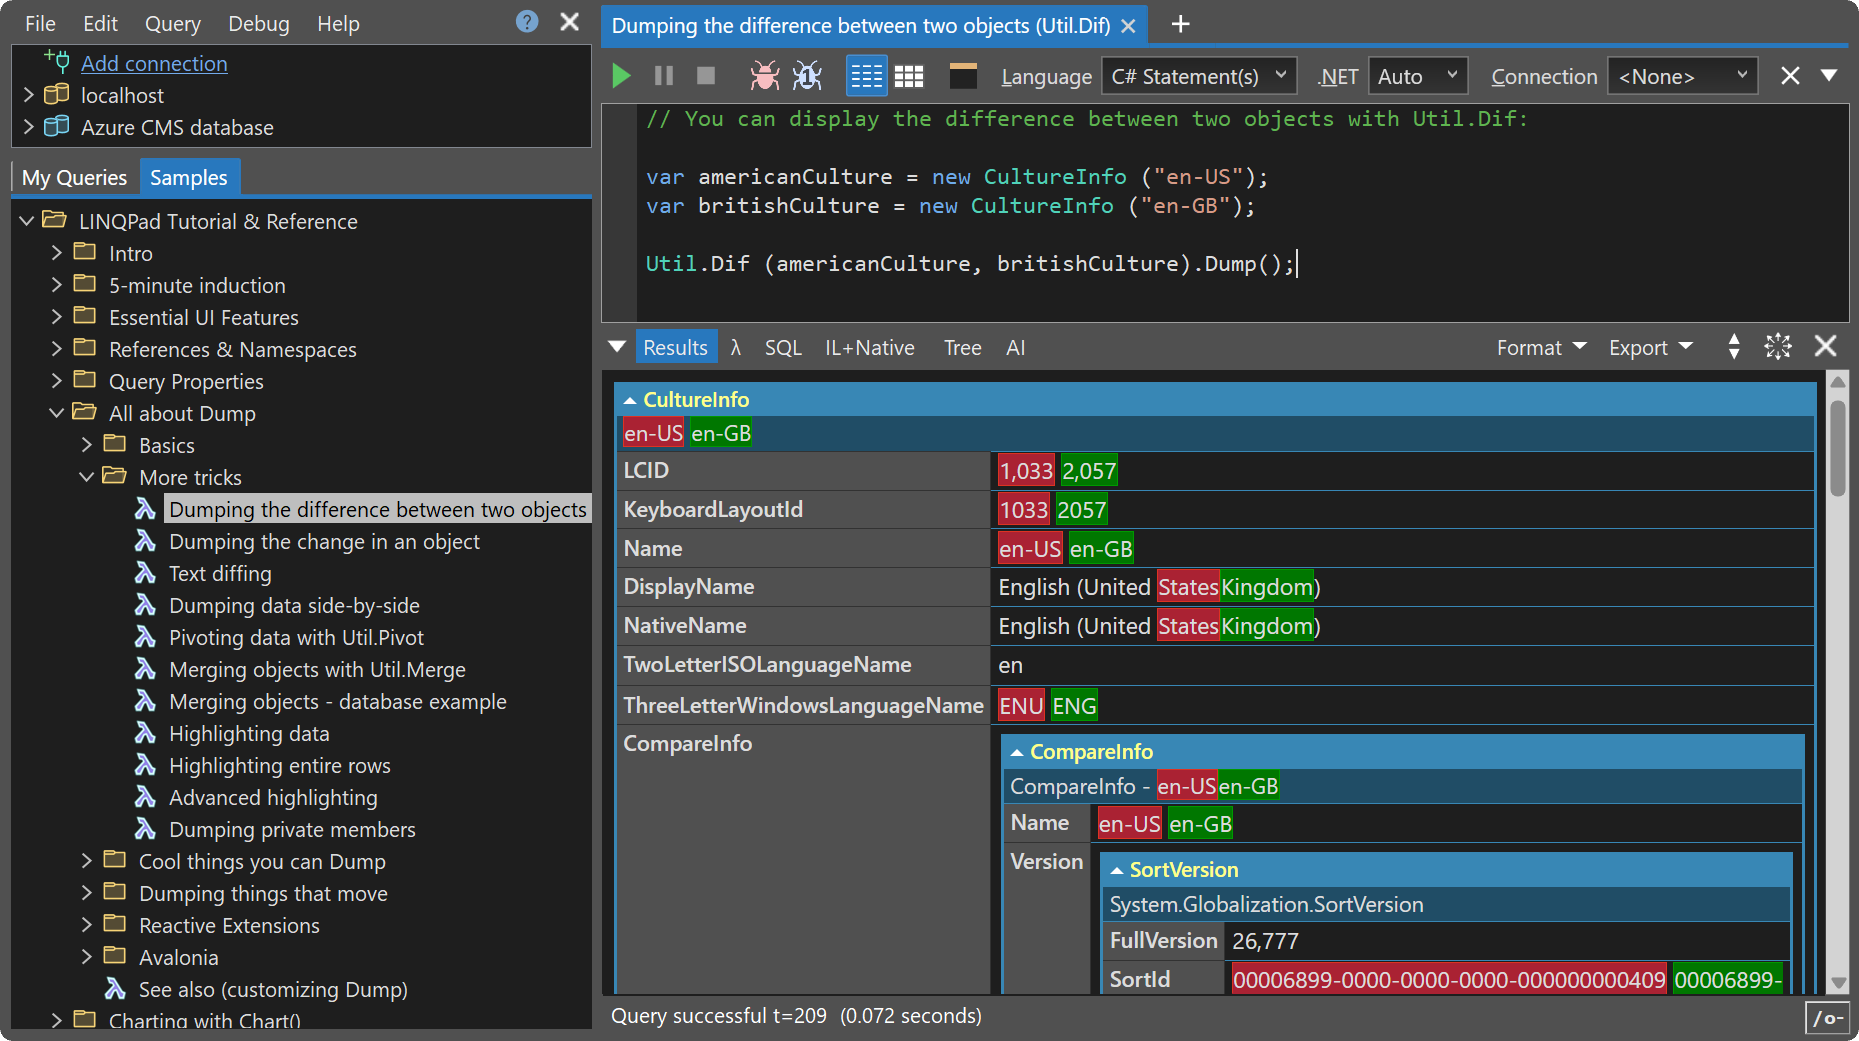This screenshot has height=1041, width=1859.
Task: Open 'Dumping the change in an object' sample
Action: [324, 541]
